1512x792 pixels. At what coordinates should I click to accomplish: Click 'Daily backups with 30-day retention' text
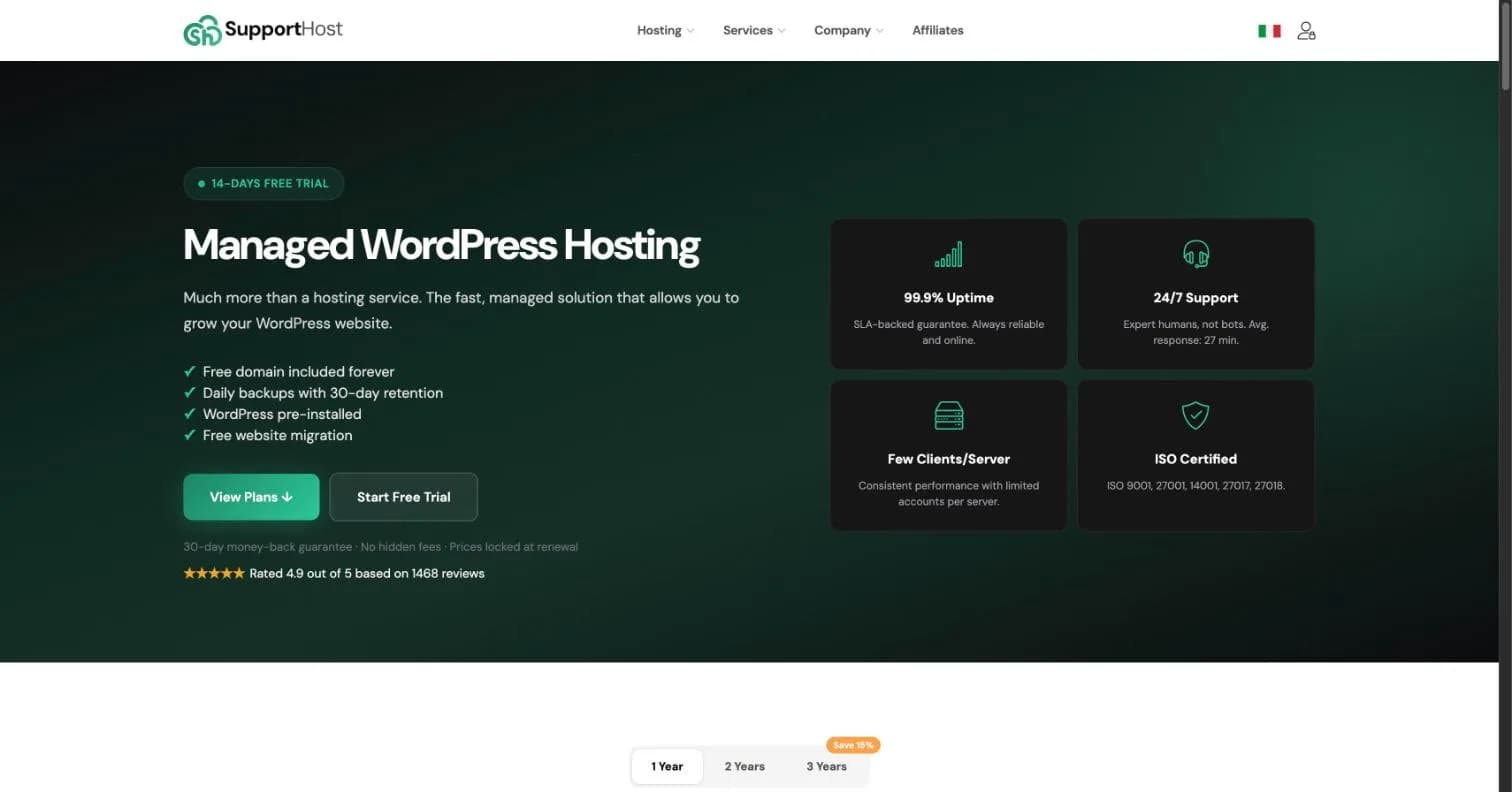tap(323, 393)
